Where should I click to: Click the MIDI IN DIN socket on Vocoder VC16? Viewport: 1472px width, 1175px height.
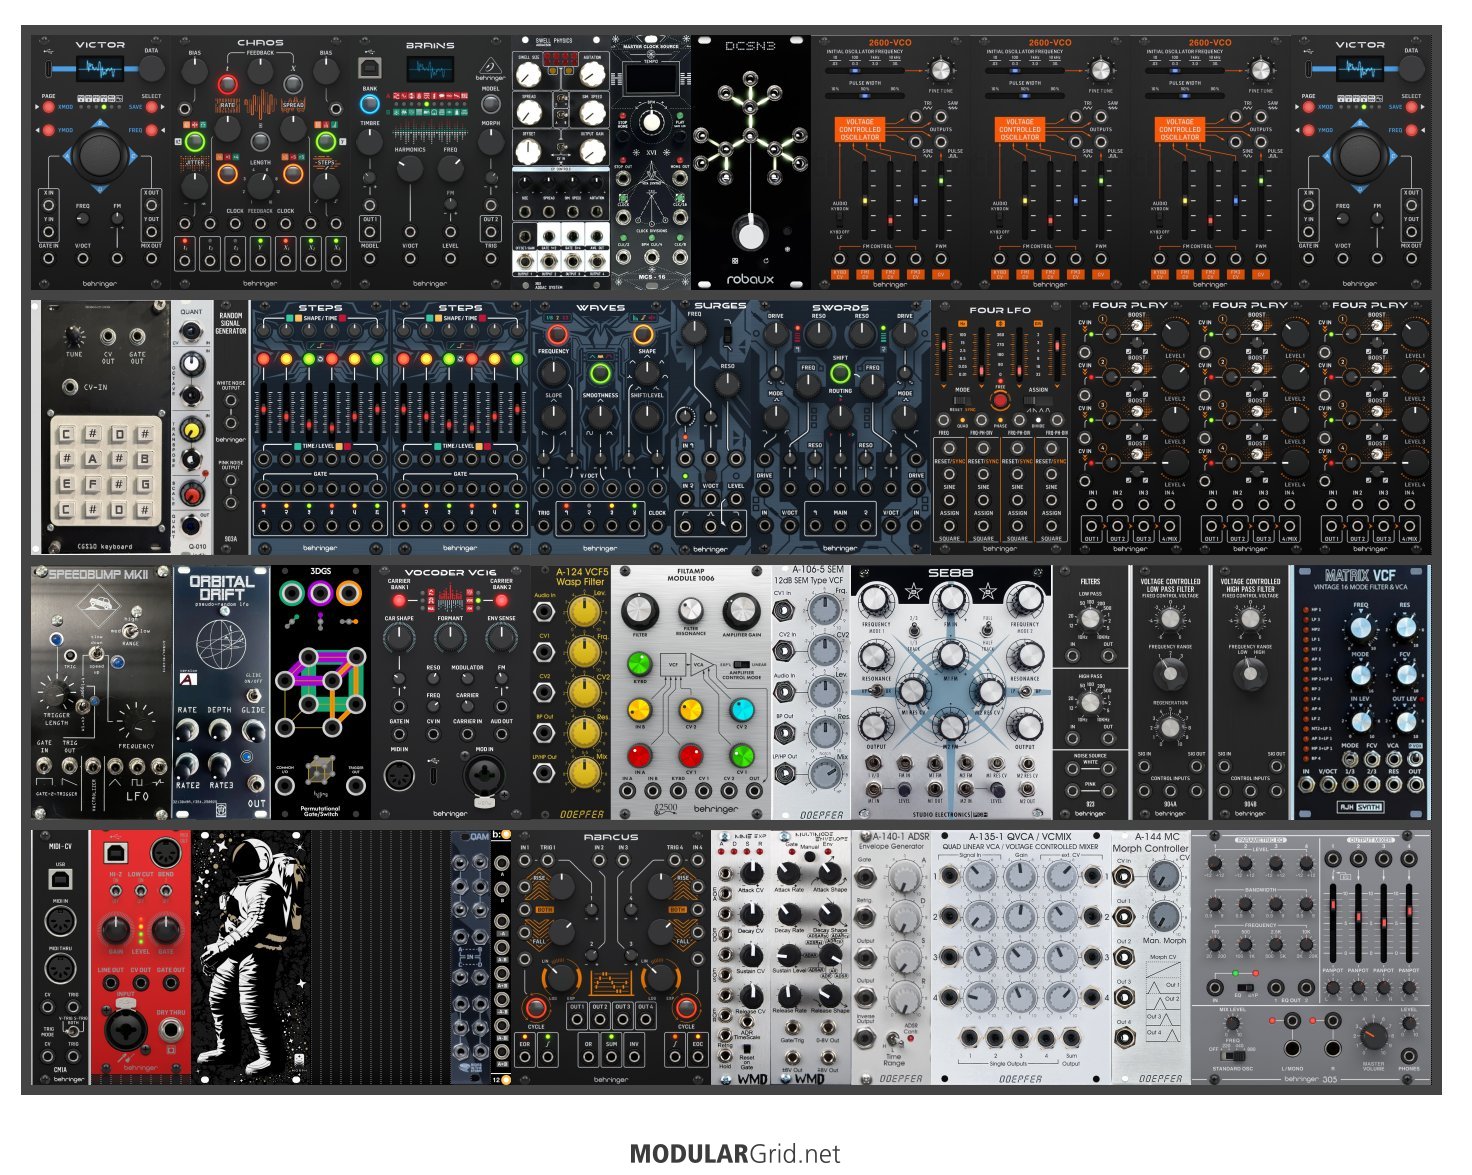point(400,776)
